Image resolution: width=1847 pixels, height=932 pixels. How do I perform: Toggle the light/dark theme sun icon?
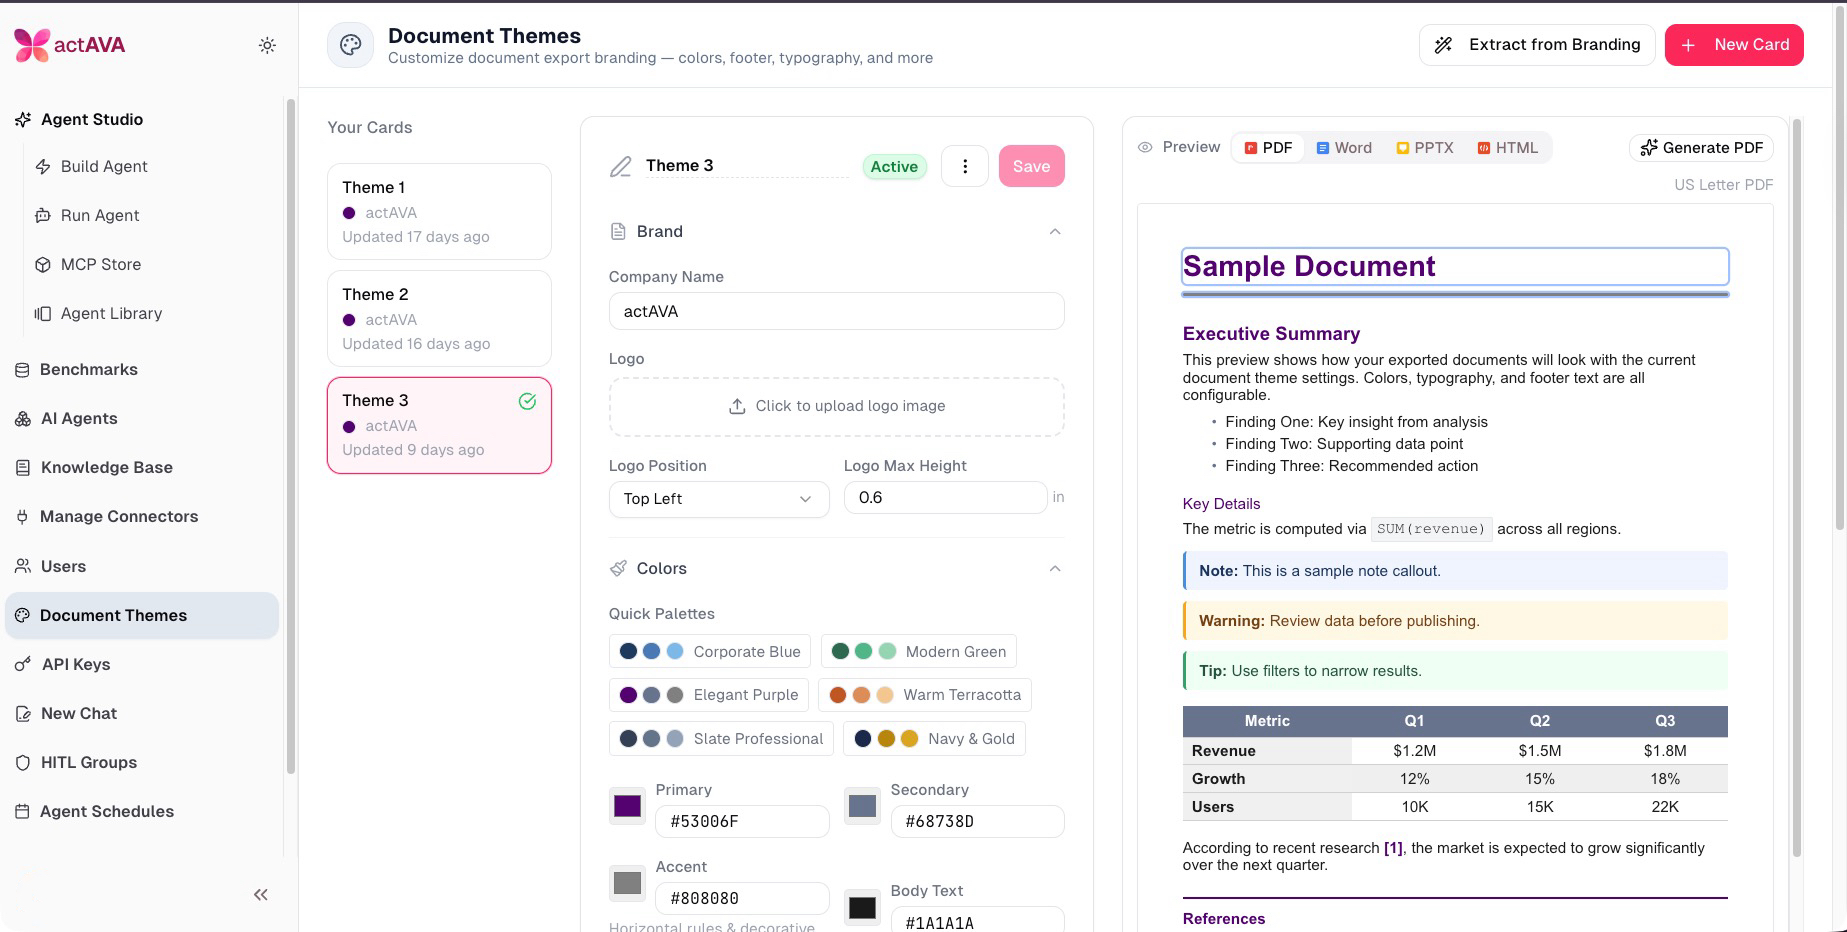pyautogui.click(x=267, y=45)
